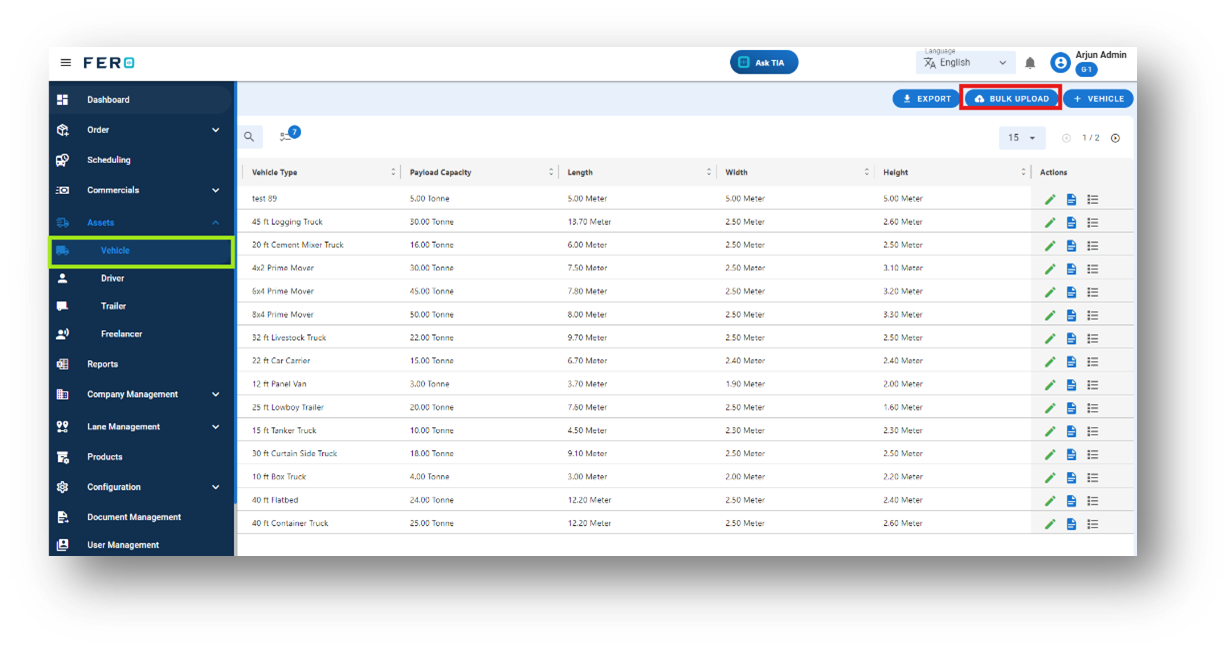1232x651 pixels.
Task: Go to next page arrow in pagination
Action: click(1116, 138)
